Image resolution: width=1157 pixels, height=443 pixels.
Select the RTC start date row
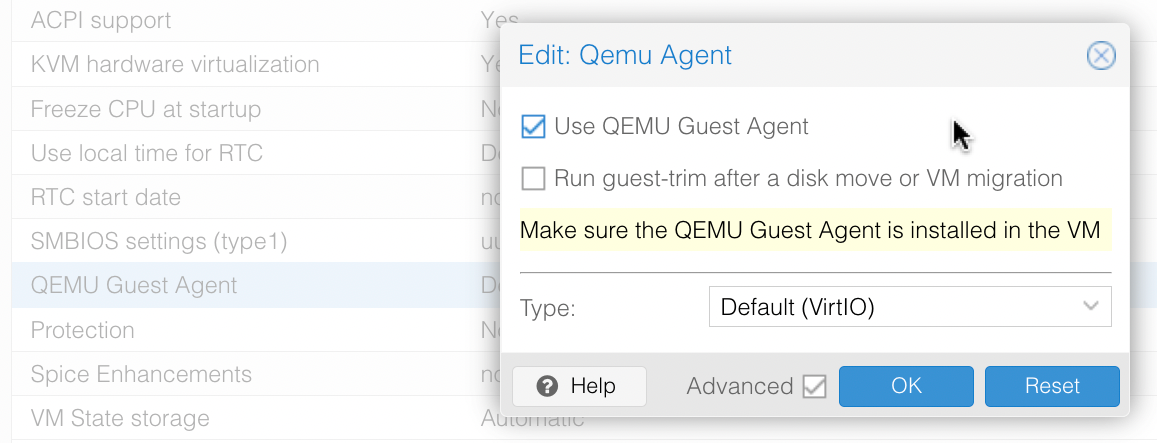(256, 197)
